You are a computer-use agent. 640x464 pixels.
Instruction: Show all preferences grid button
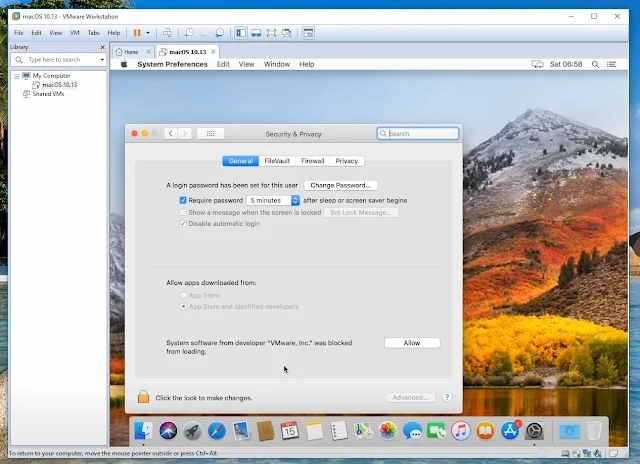pos(211,133)
